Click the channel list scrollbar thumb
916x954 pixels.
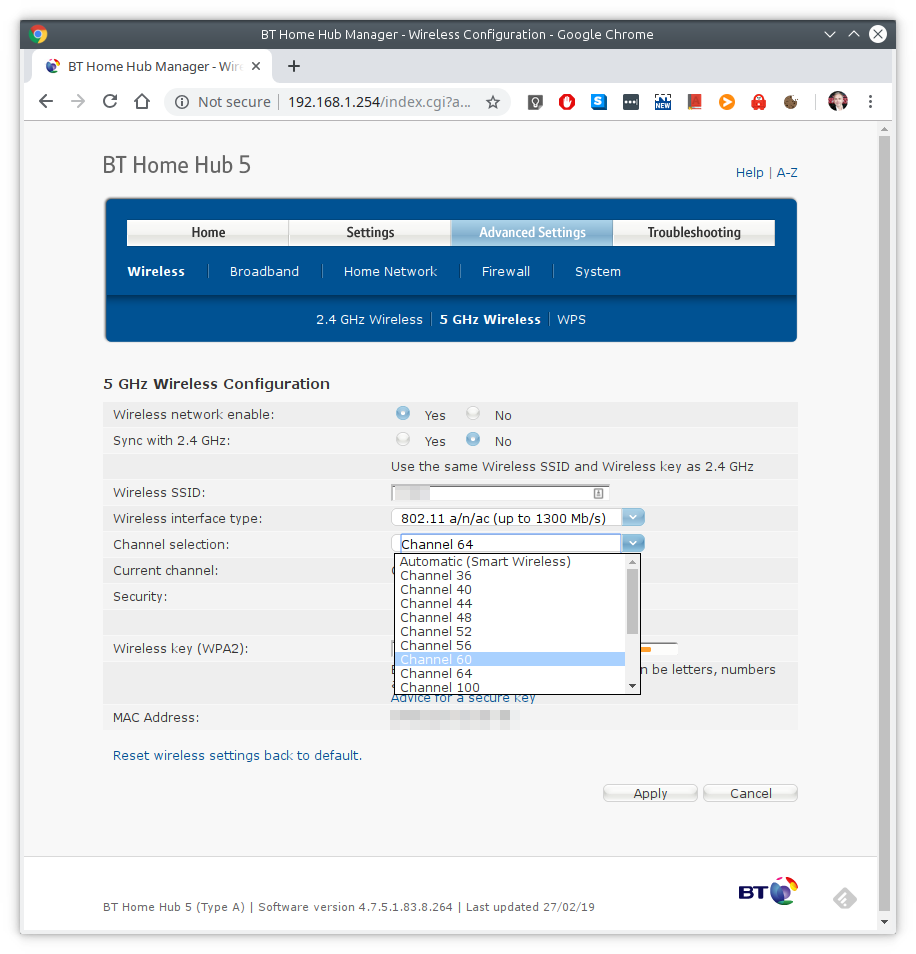point(632,601)
